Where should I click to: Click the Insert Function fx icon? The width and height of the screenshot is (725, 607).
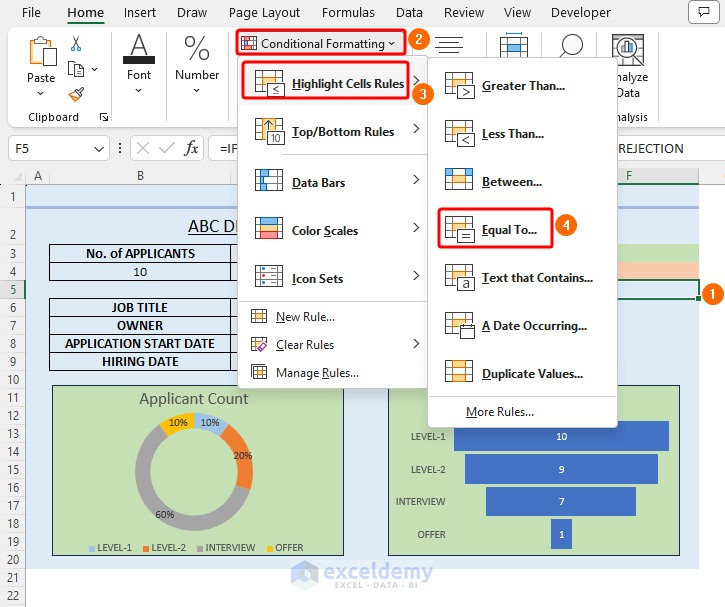(191, 148)
